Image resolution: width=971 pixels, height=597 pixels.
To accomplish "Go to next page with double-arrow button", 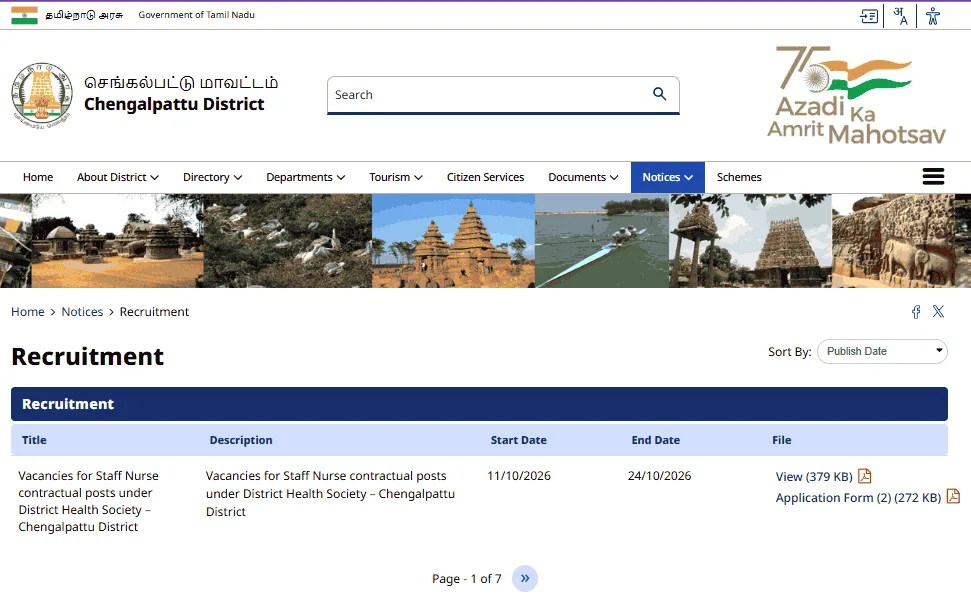I will click(525, 578).
